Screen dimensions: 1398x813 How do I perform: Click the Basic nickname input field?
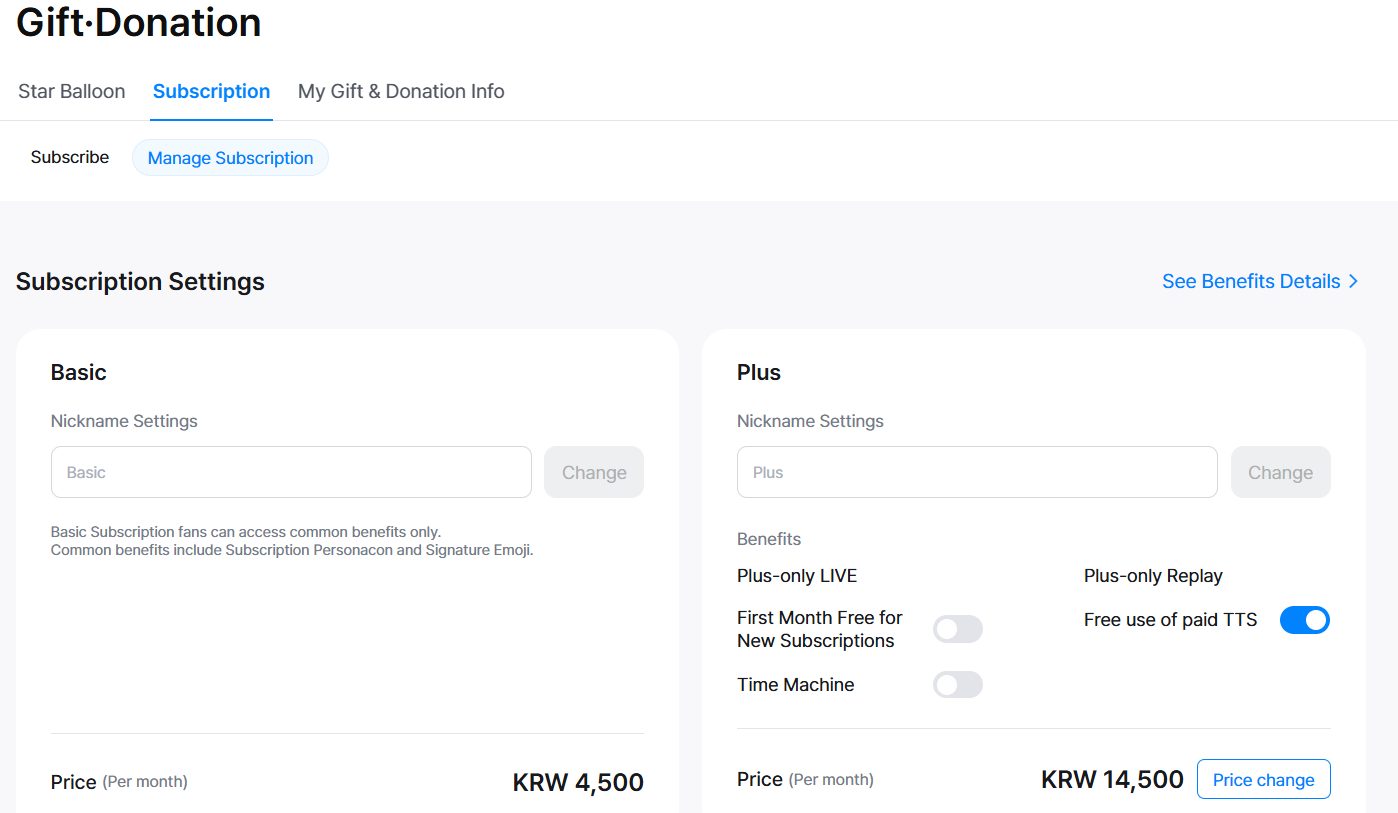coord(291,472)
